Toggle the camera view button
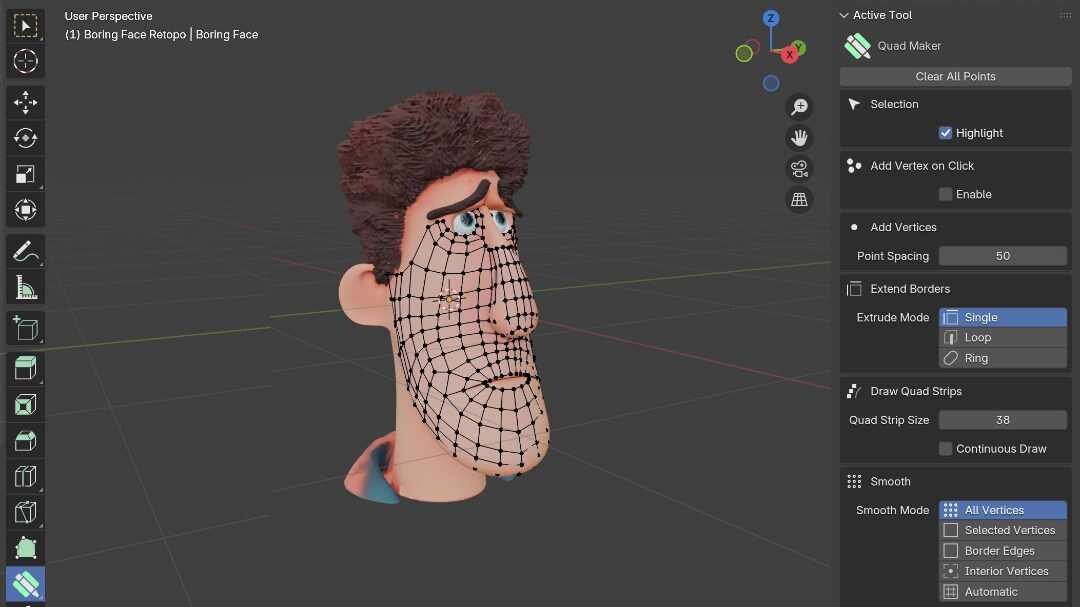The image size is (1080, 607). [799, 169]
